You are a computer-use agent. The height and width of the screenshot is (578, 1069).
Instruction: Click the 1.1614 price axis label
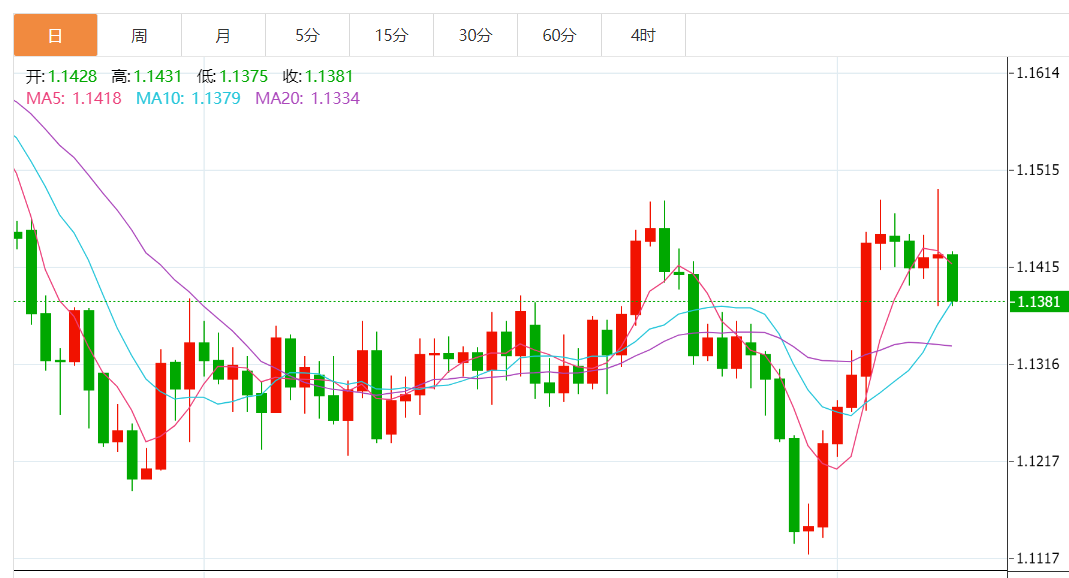[x=1037, y=73]
